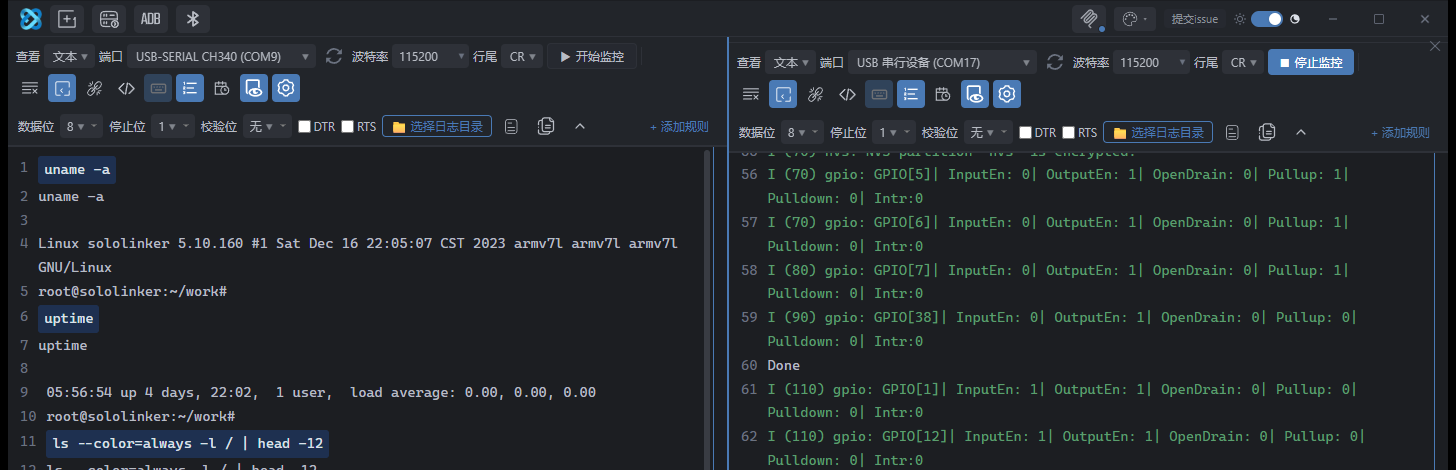
Task: Enable DTR checkbox in COM17 panel
Action: pos(1026,133)
